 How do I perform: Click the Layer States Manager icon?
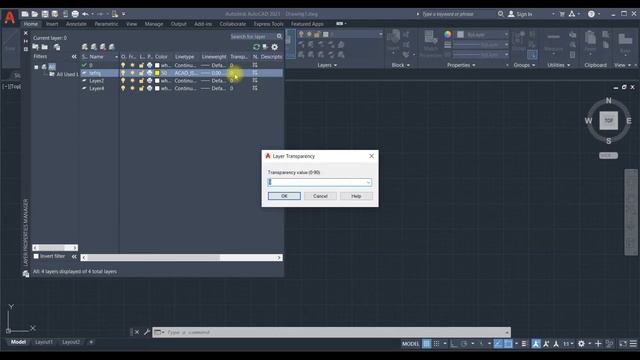(x=57, y=47)
